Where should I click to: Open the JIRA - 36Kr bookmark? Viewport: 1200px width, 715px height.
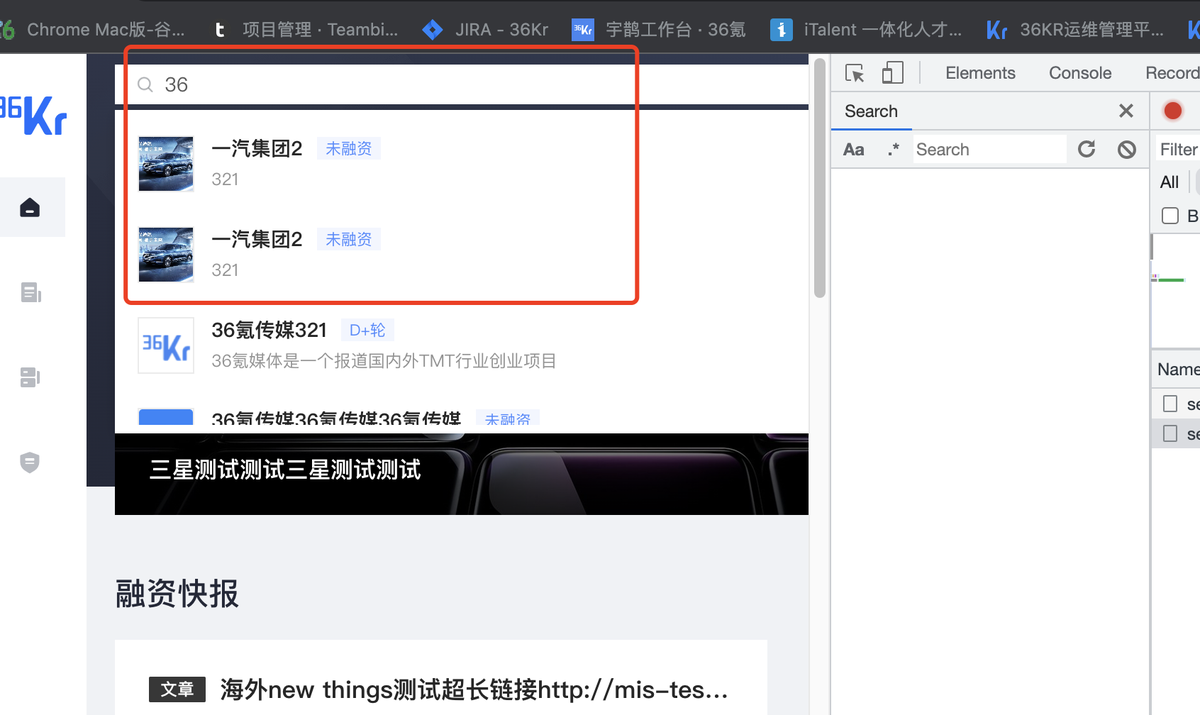pyautogui.click(x=486, y=30)
